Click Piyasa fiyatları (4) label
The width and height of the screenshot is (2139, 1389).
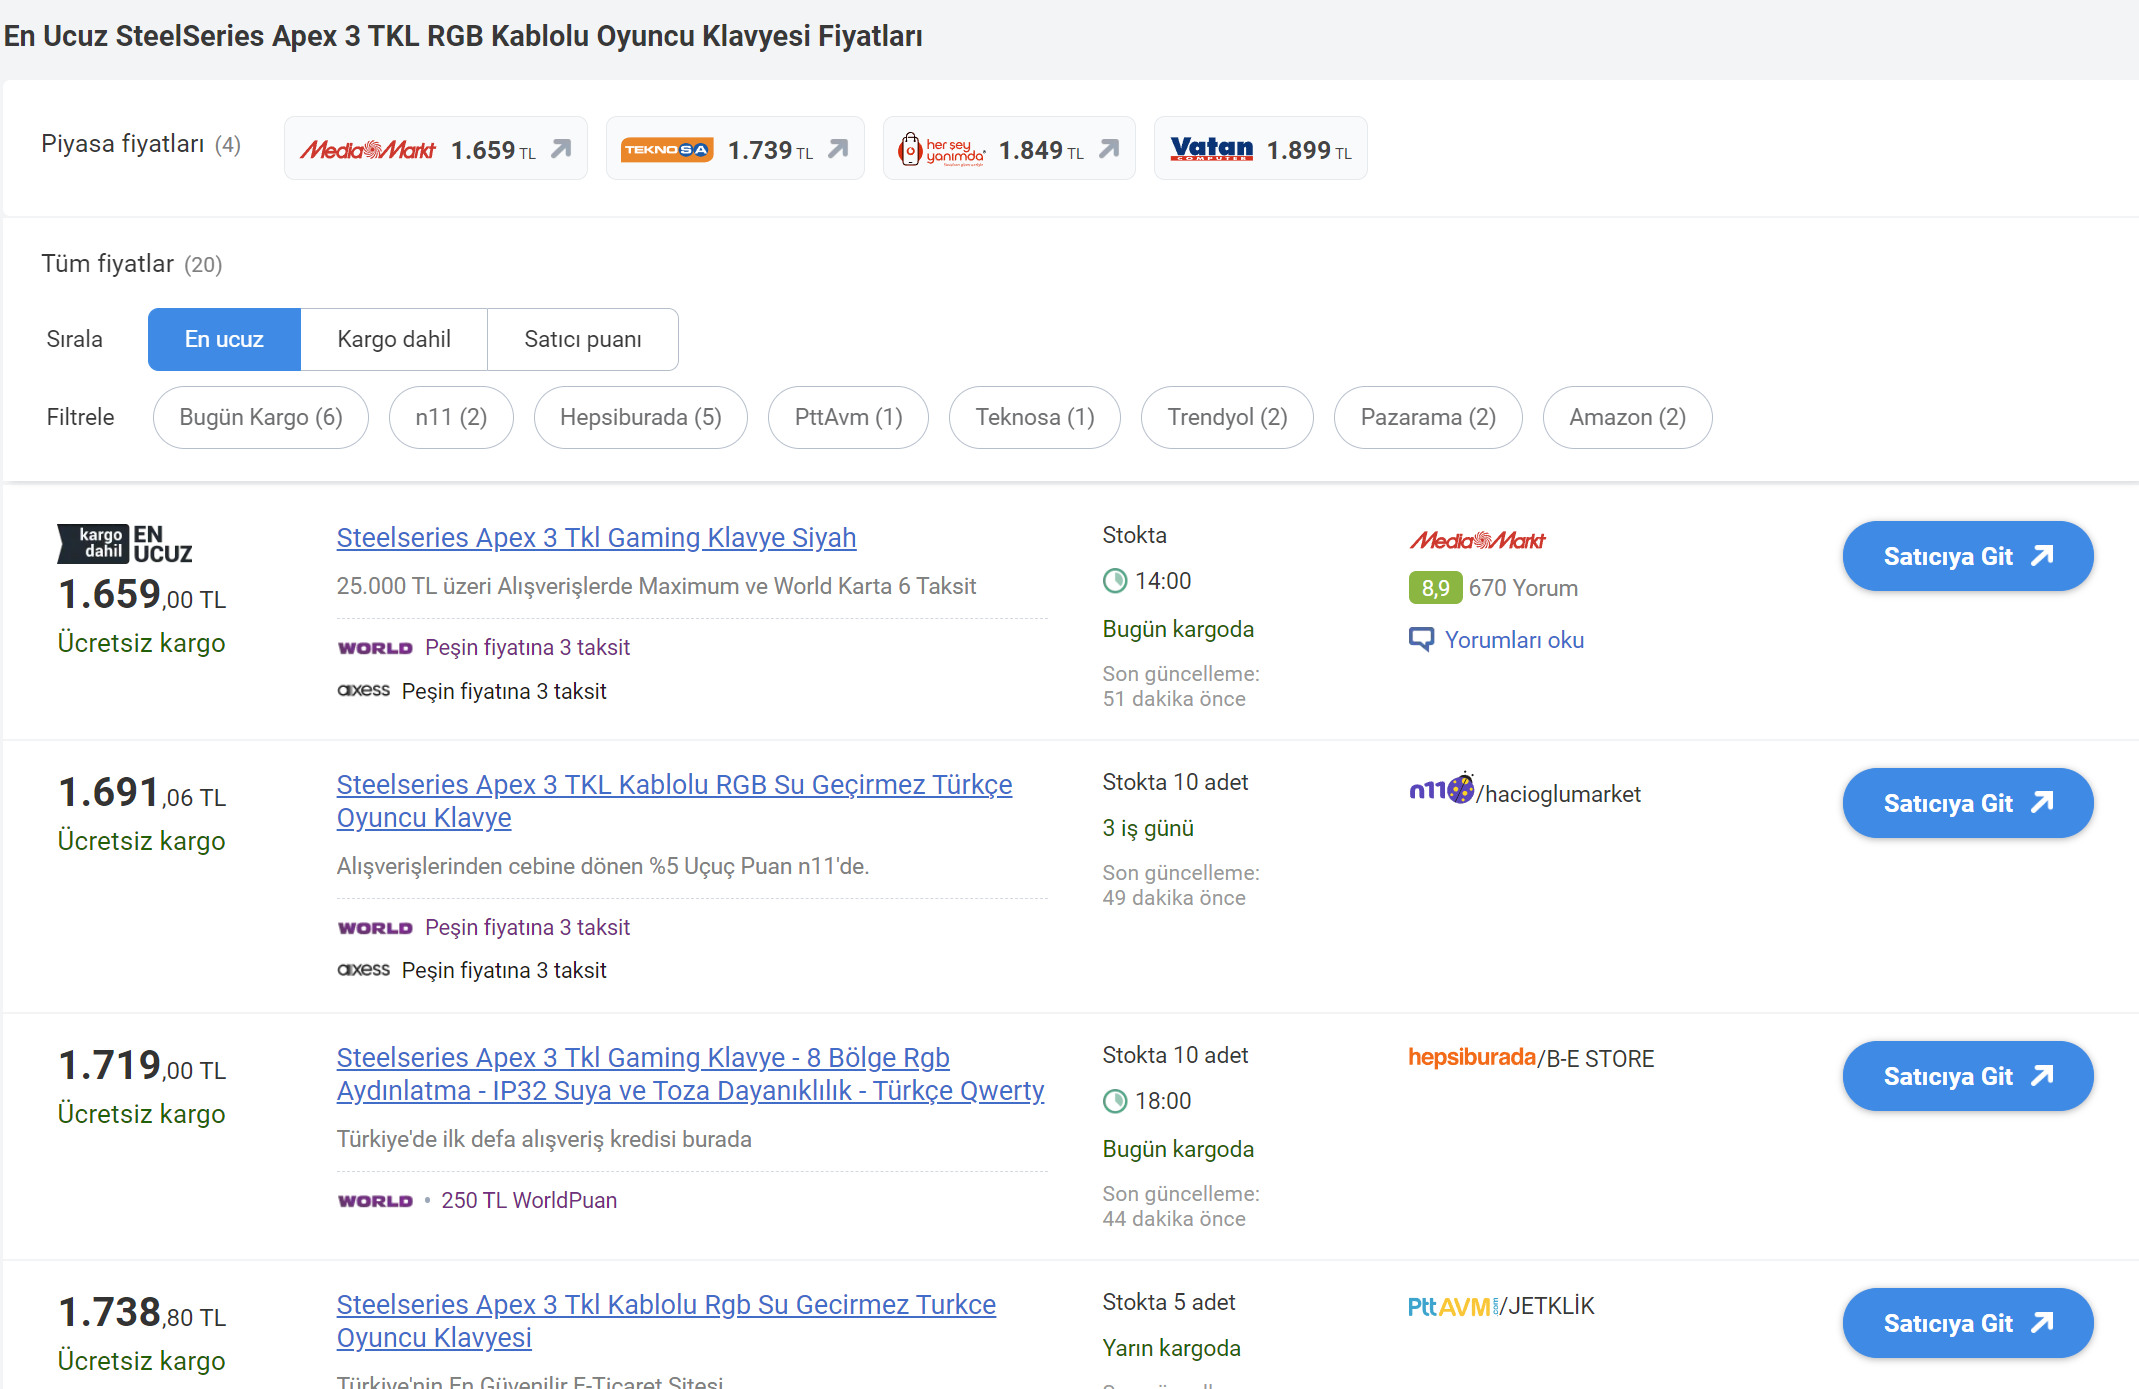(x=141, y=144)
